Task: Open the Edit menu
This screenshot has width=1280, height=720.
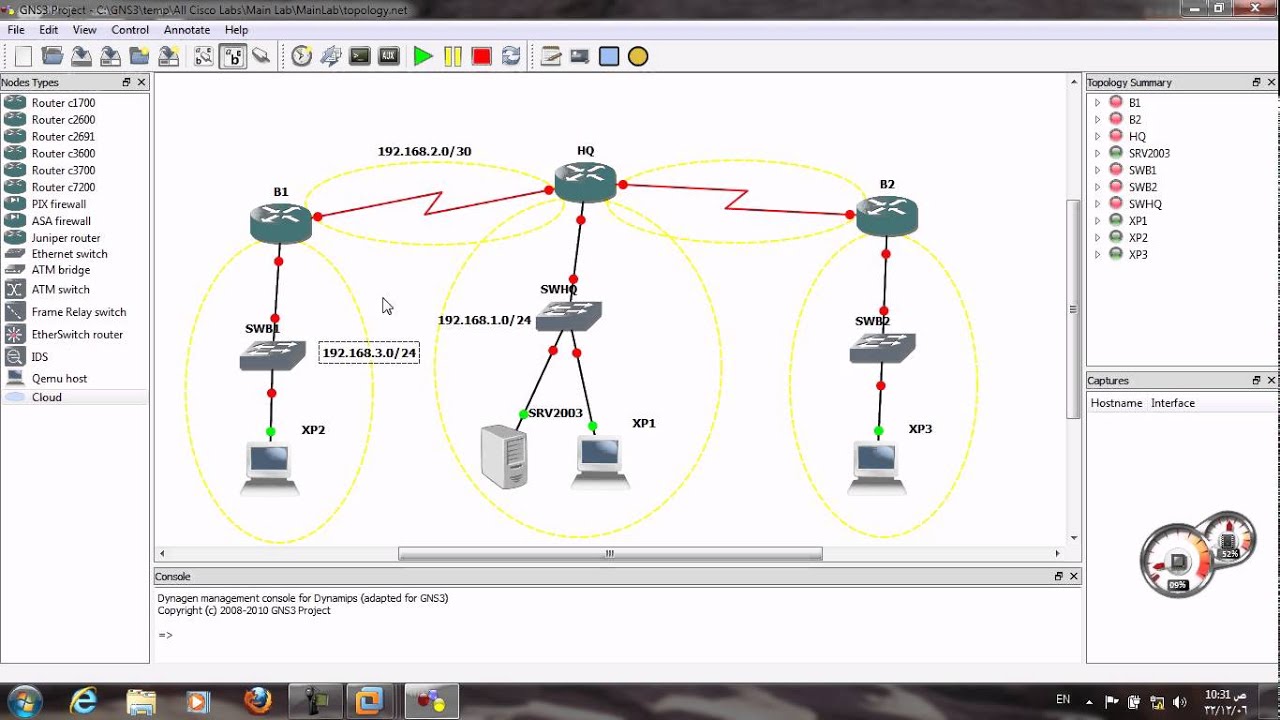Action: point(49,30)
